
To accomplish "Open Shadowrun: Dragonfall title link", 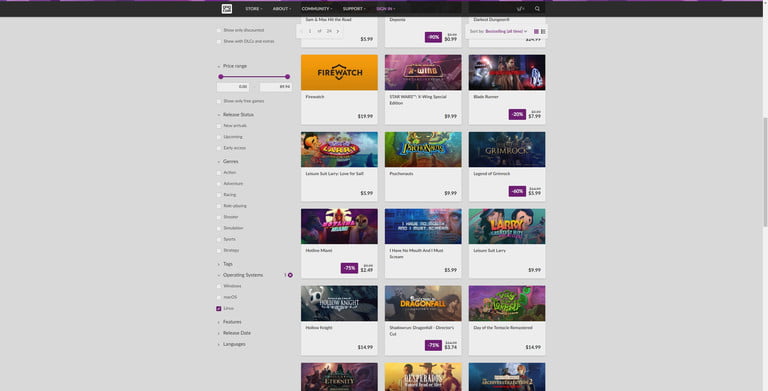I will 422,330.
